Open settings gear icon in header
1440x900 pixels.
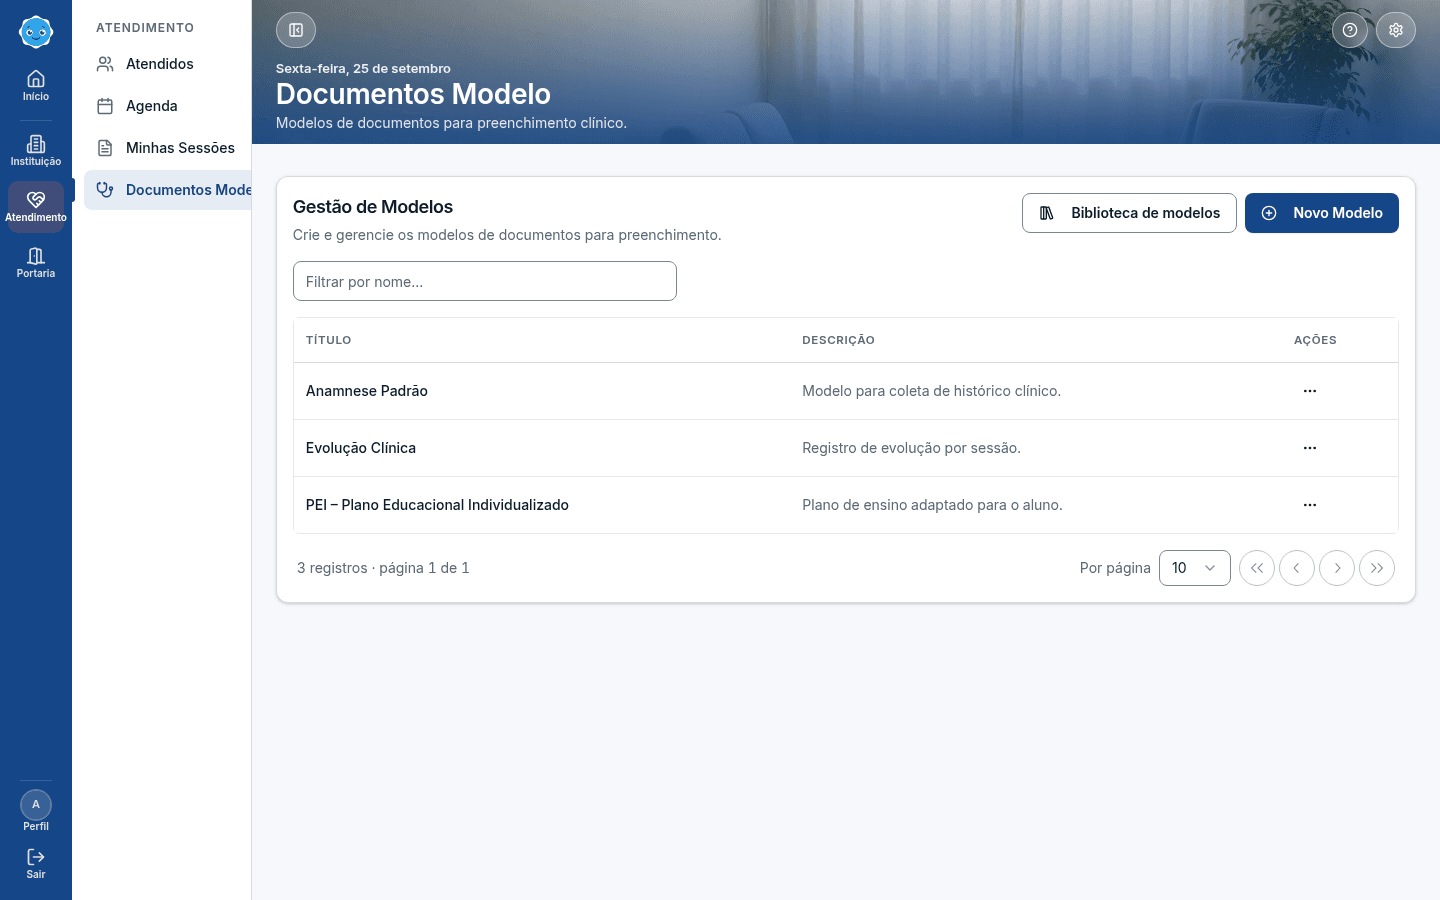tap(1396, 30)
